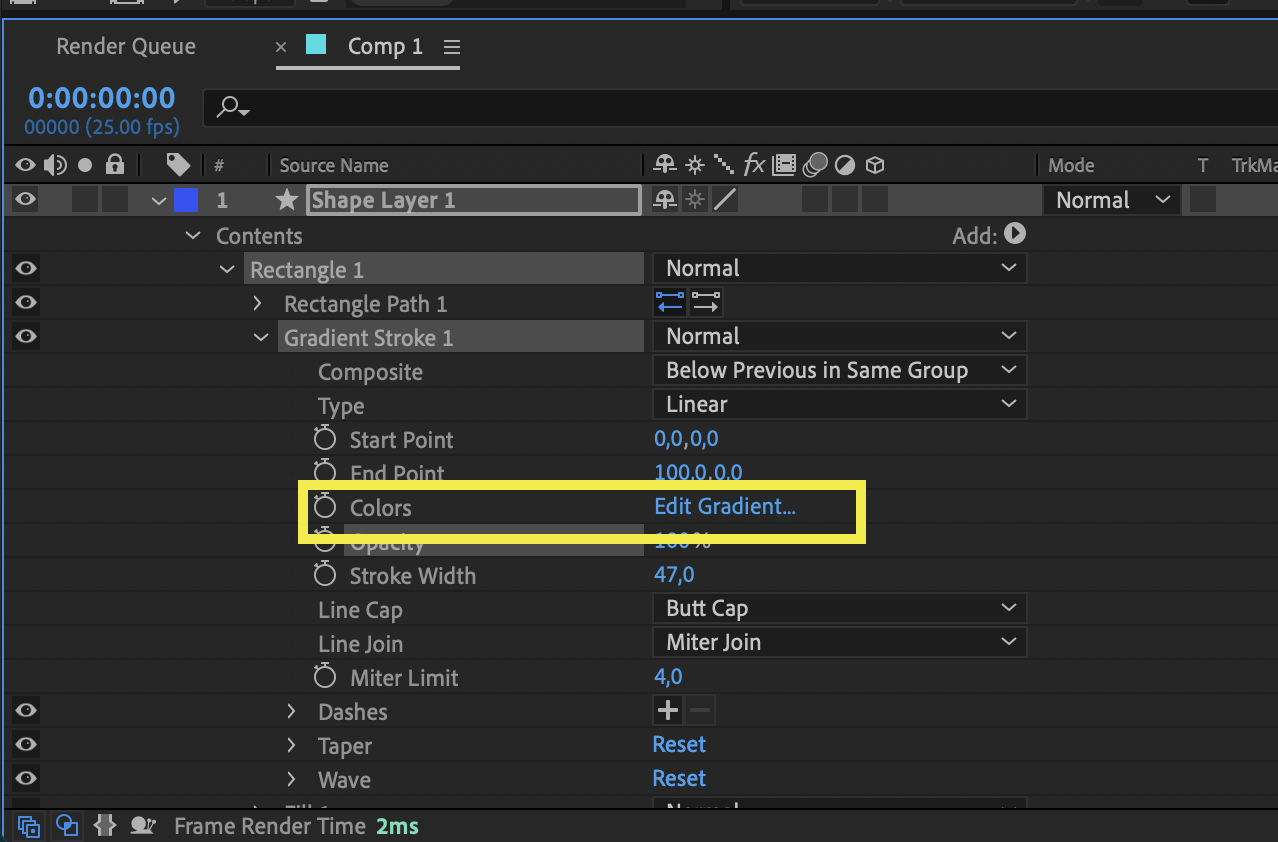Click the Reset link for Wave
The height and width of the screenshot is (842, 1278).
tap(679, 778)
